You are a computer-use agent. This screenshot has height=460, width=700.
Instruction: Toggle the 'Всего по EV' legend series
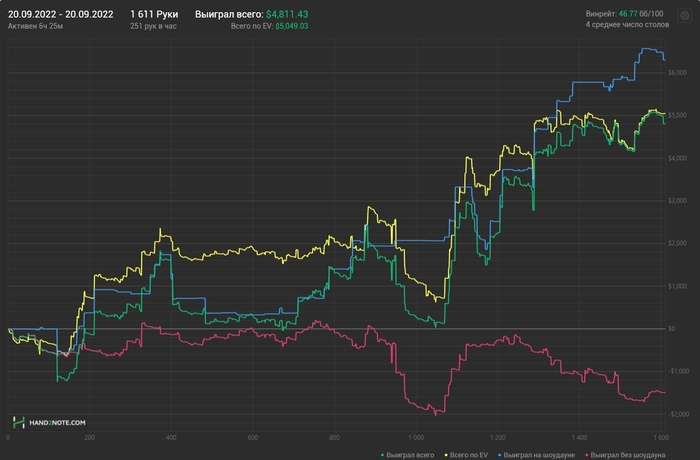(466, 455)
